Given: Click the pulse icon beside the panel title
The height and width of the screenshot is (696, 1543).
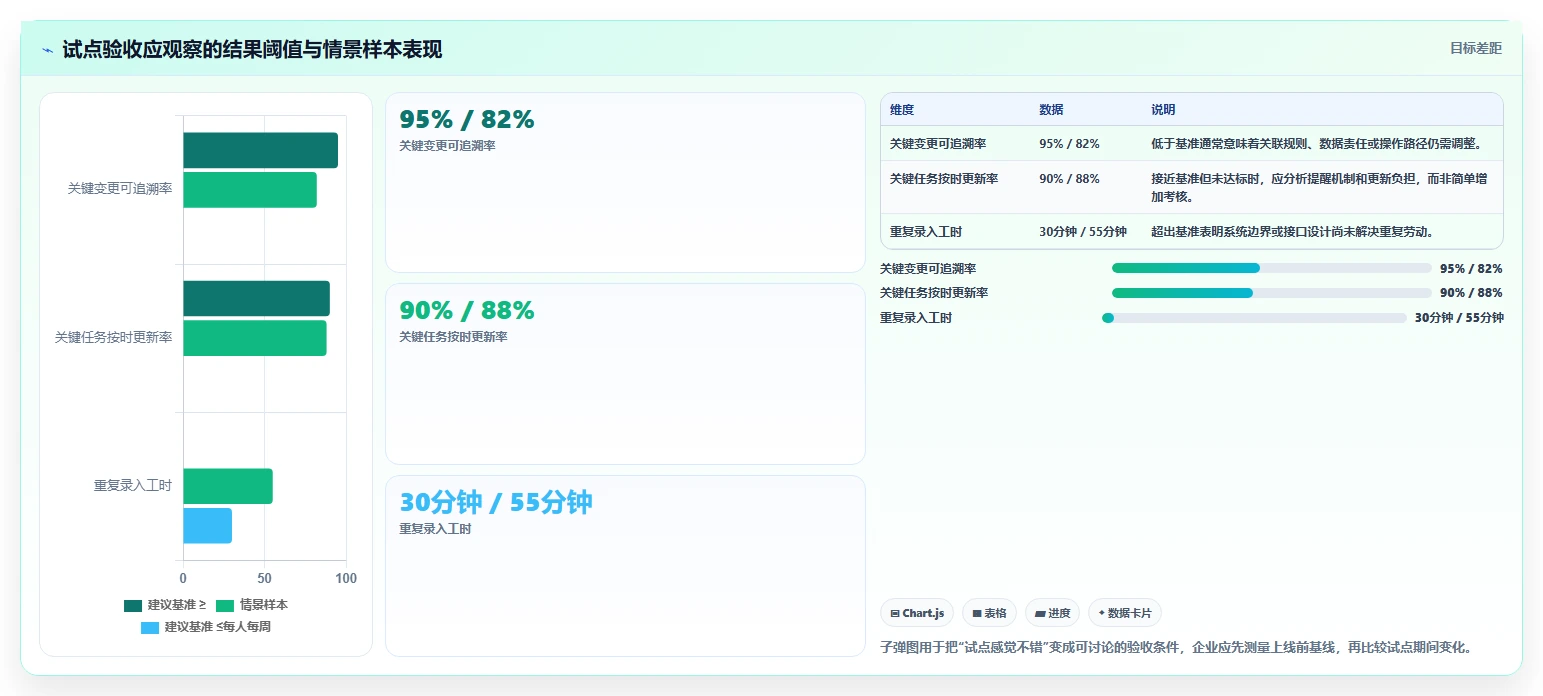Looking at the screenshot, I should (x=48, y=50).
